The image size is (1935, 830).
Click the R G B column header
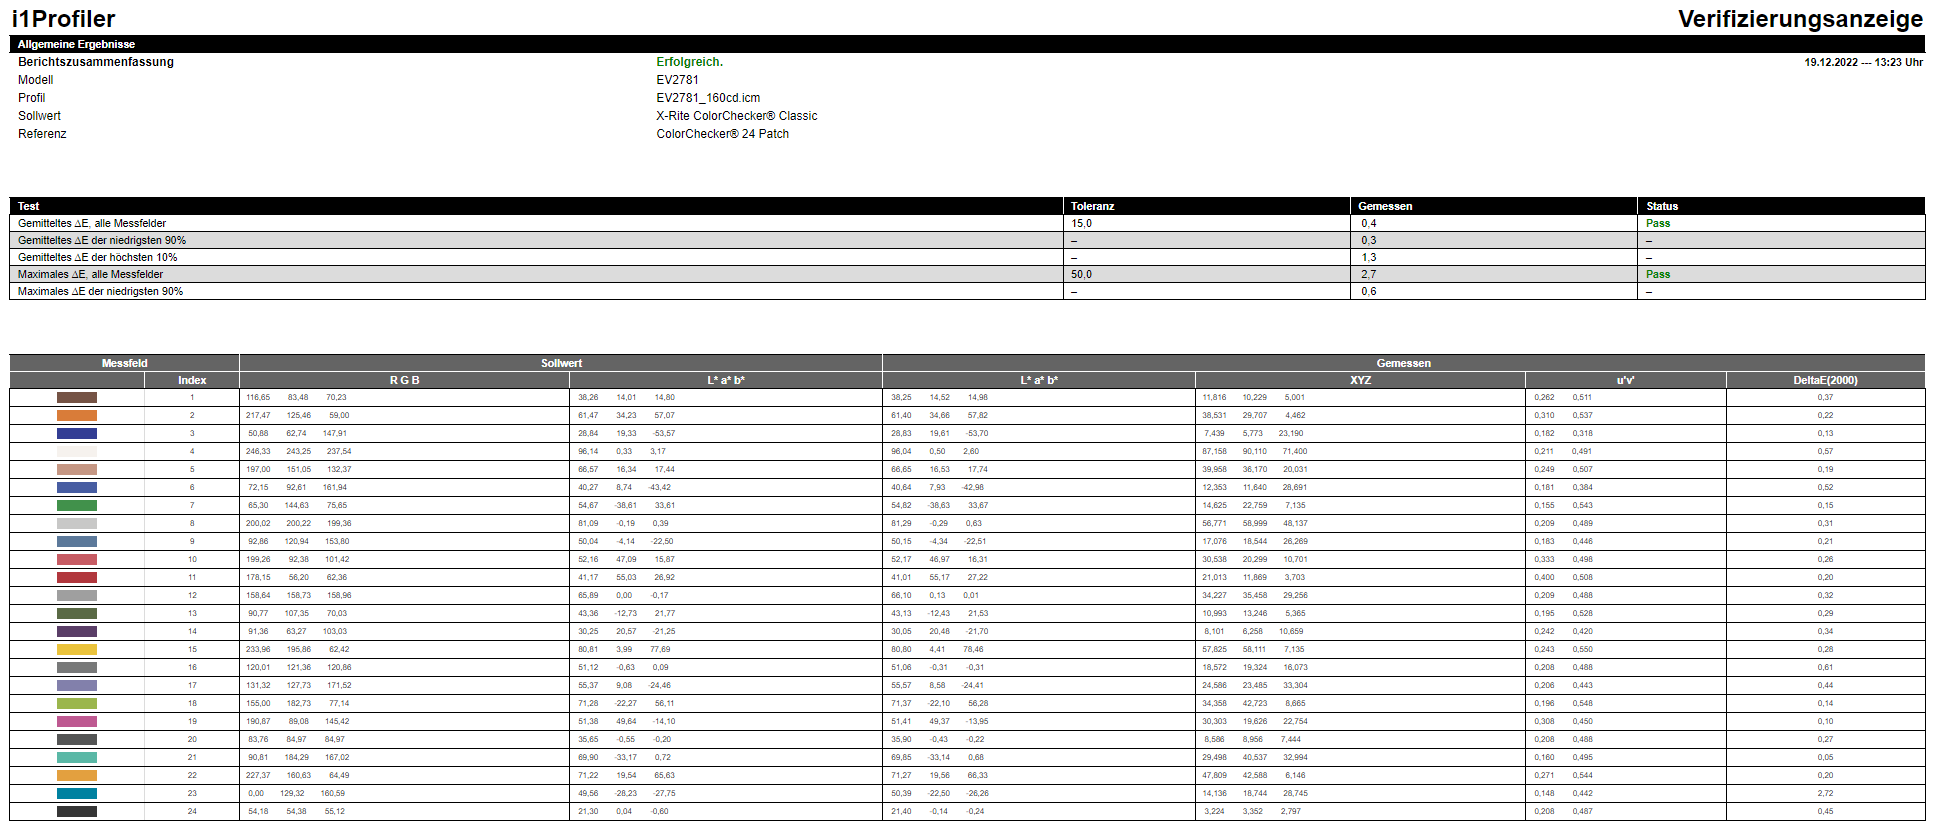404,380
